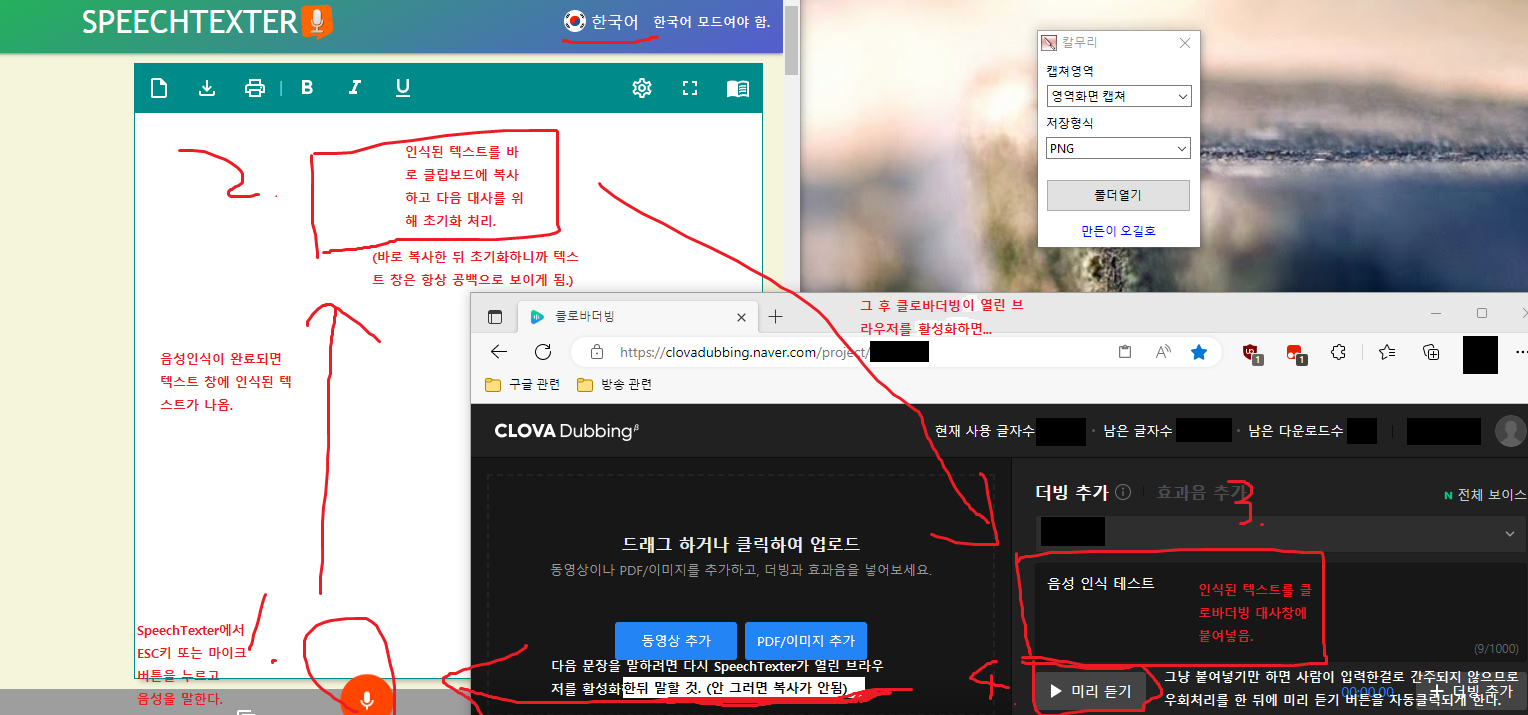Click the 남은 다운로드수 label
Screen dimensions: 1528x715
[x=1297, y=431]
